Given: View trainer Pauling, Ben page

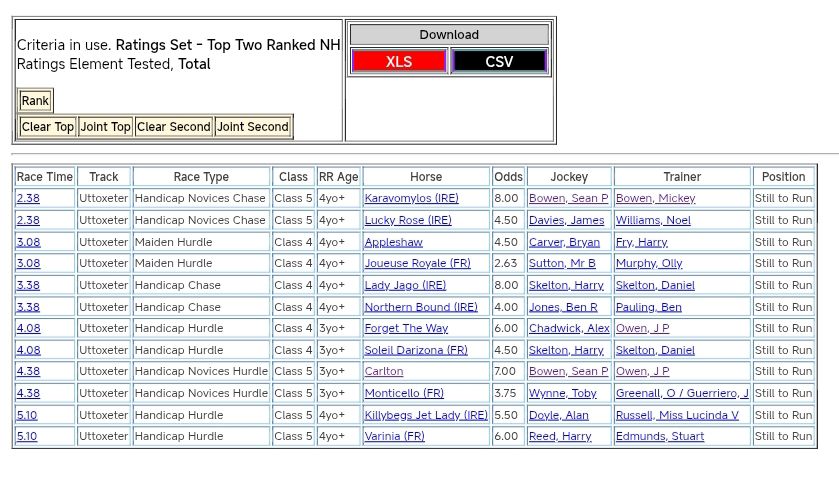Looking at the screenshot, I should point(648,307).
